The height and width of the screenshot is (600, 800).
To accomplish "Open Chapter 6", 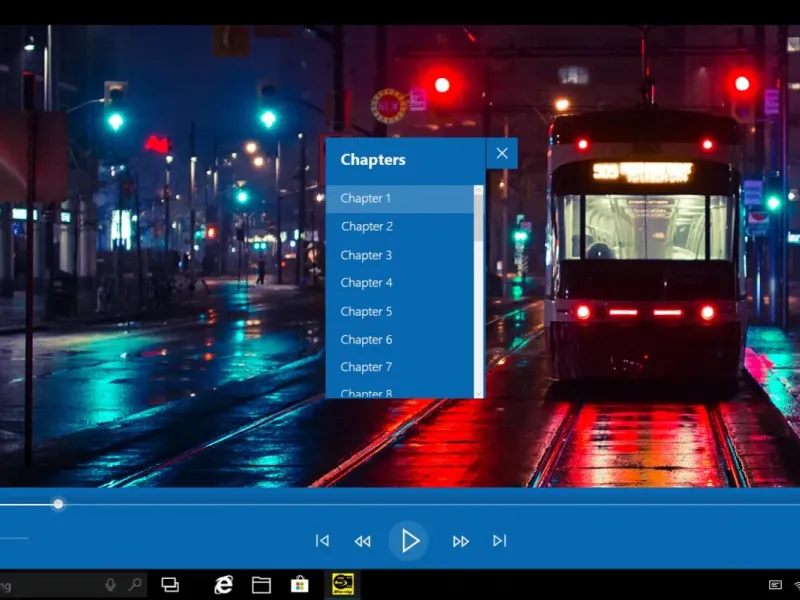I will pyautogui.click(x=366, y=339).
